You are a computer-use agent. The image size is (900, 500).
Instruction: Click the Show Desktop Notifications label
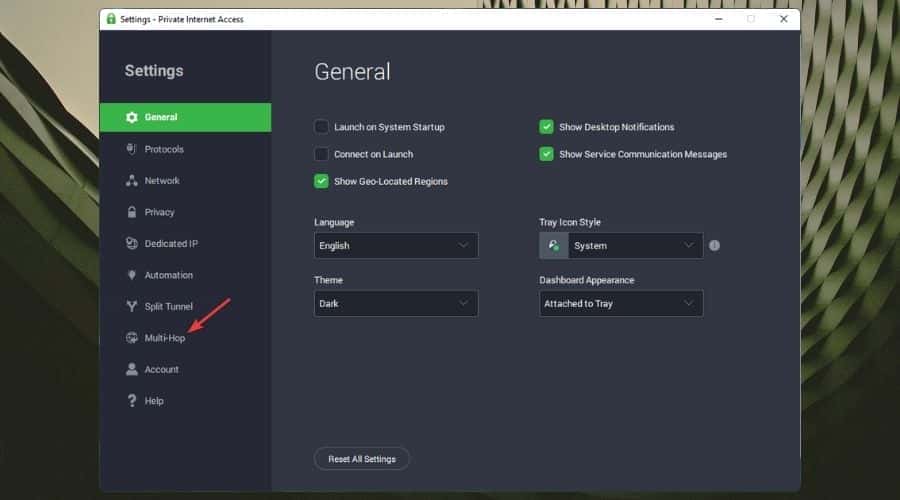click(616, 127)
